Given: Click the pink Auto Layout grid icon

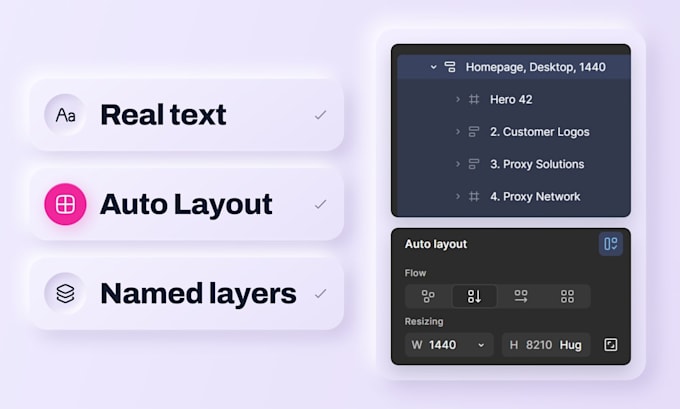Looking at the screenshot, I should coord(65,204).
